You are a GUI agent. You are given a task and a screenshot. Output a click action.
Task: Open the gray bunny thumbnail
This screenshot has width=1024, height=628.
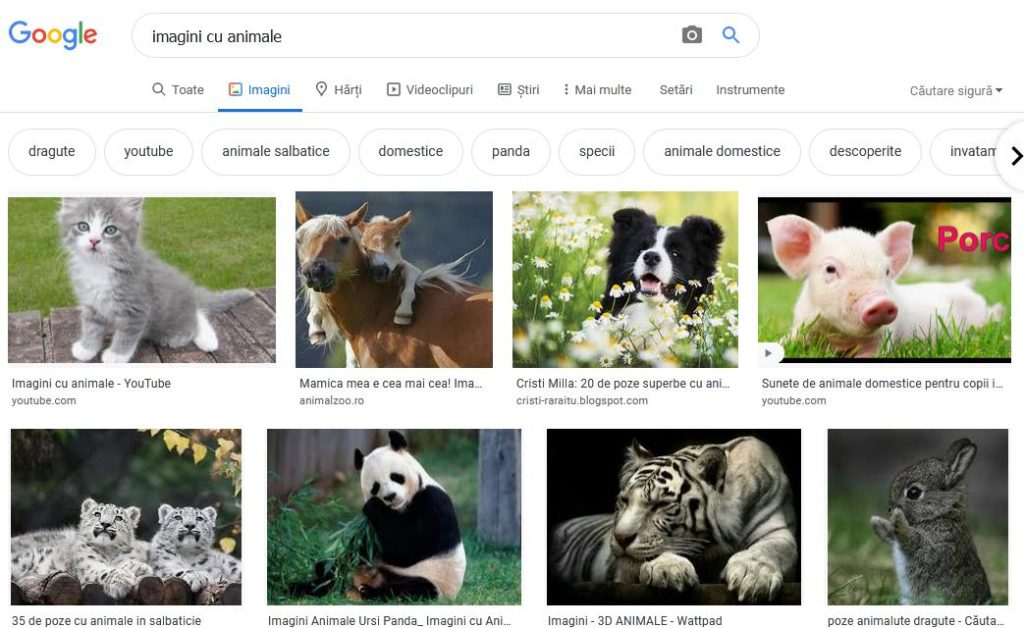(x=918, y=517)
